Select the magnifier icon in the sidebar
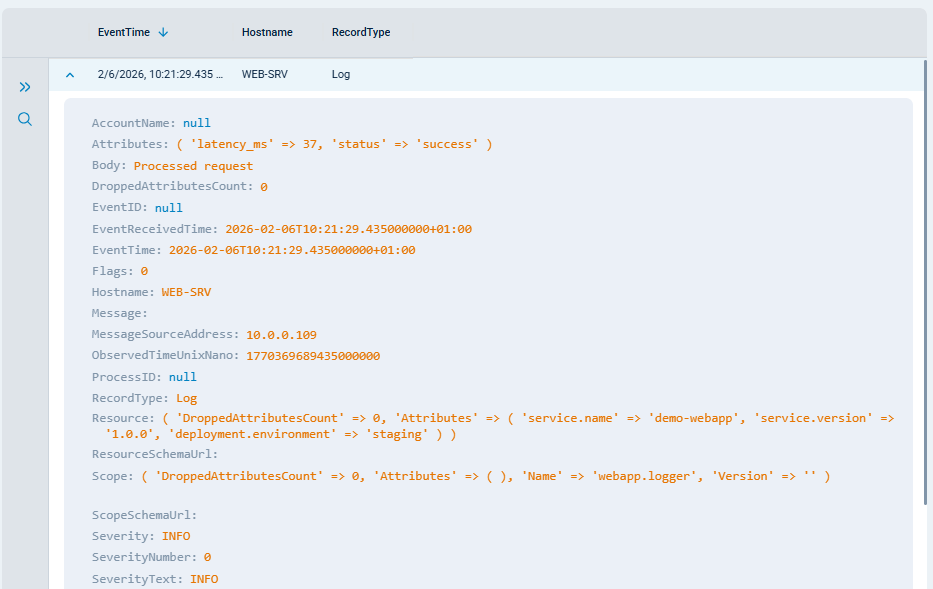 (25, 118)
